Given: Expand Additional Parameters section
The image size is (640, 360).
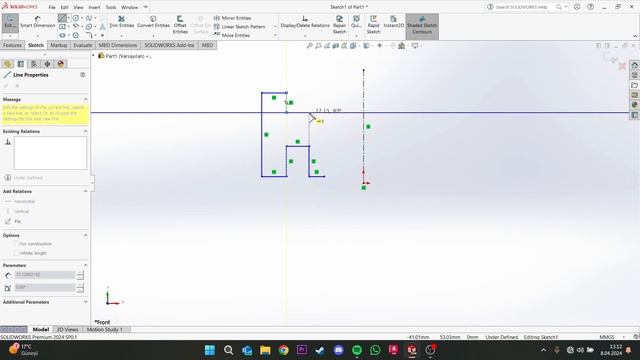Looking at the screenshot, I should click(x=85, y=302).
